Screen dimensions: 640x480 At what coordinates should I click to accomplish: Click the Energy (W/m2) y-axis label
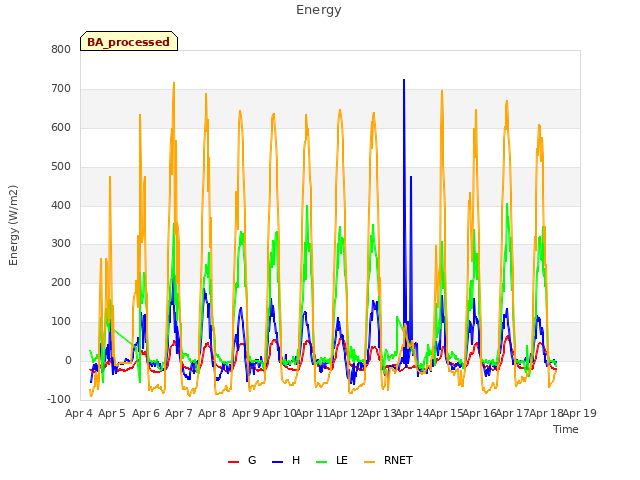[x=13, y=225]
